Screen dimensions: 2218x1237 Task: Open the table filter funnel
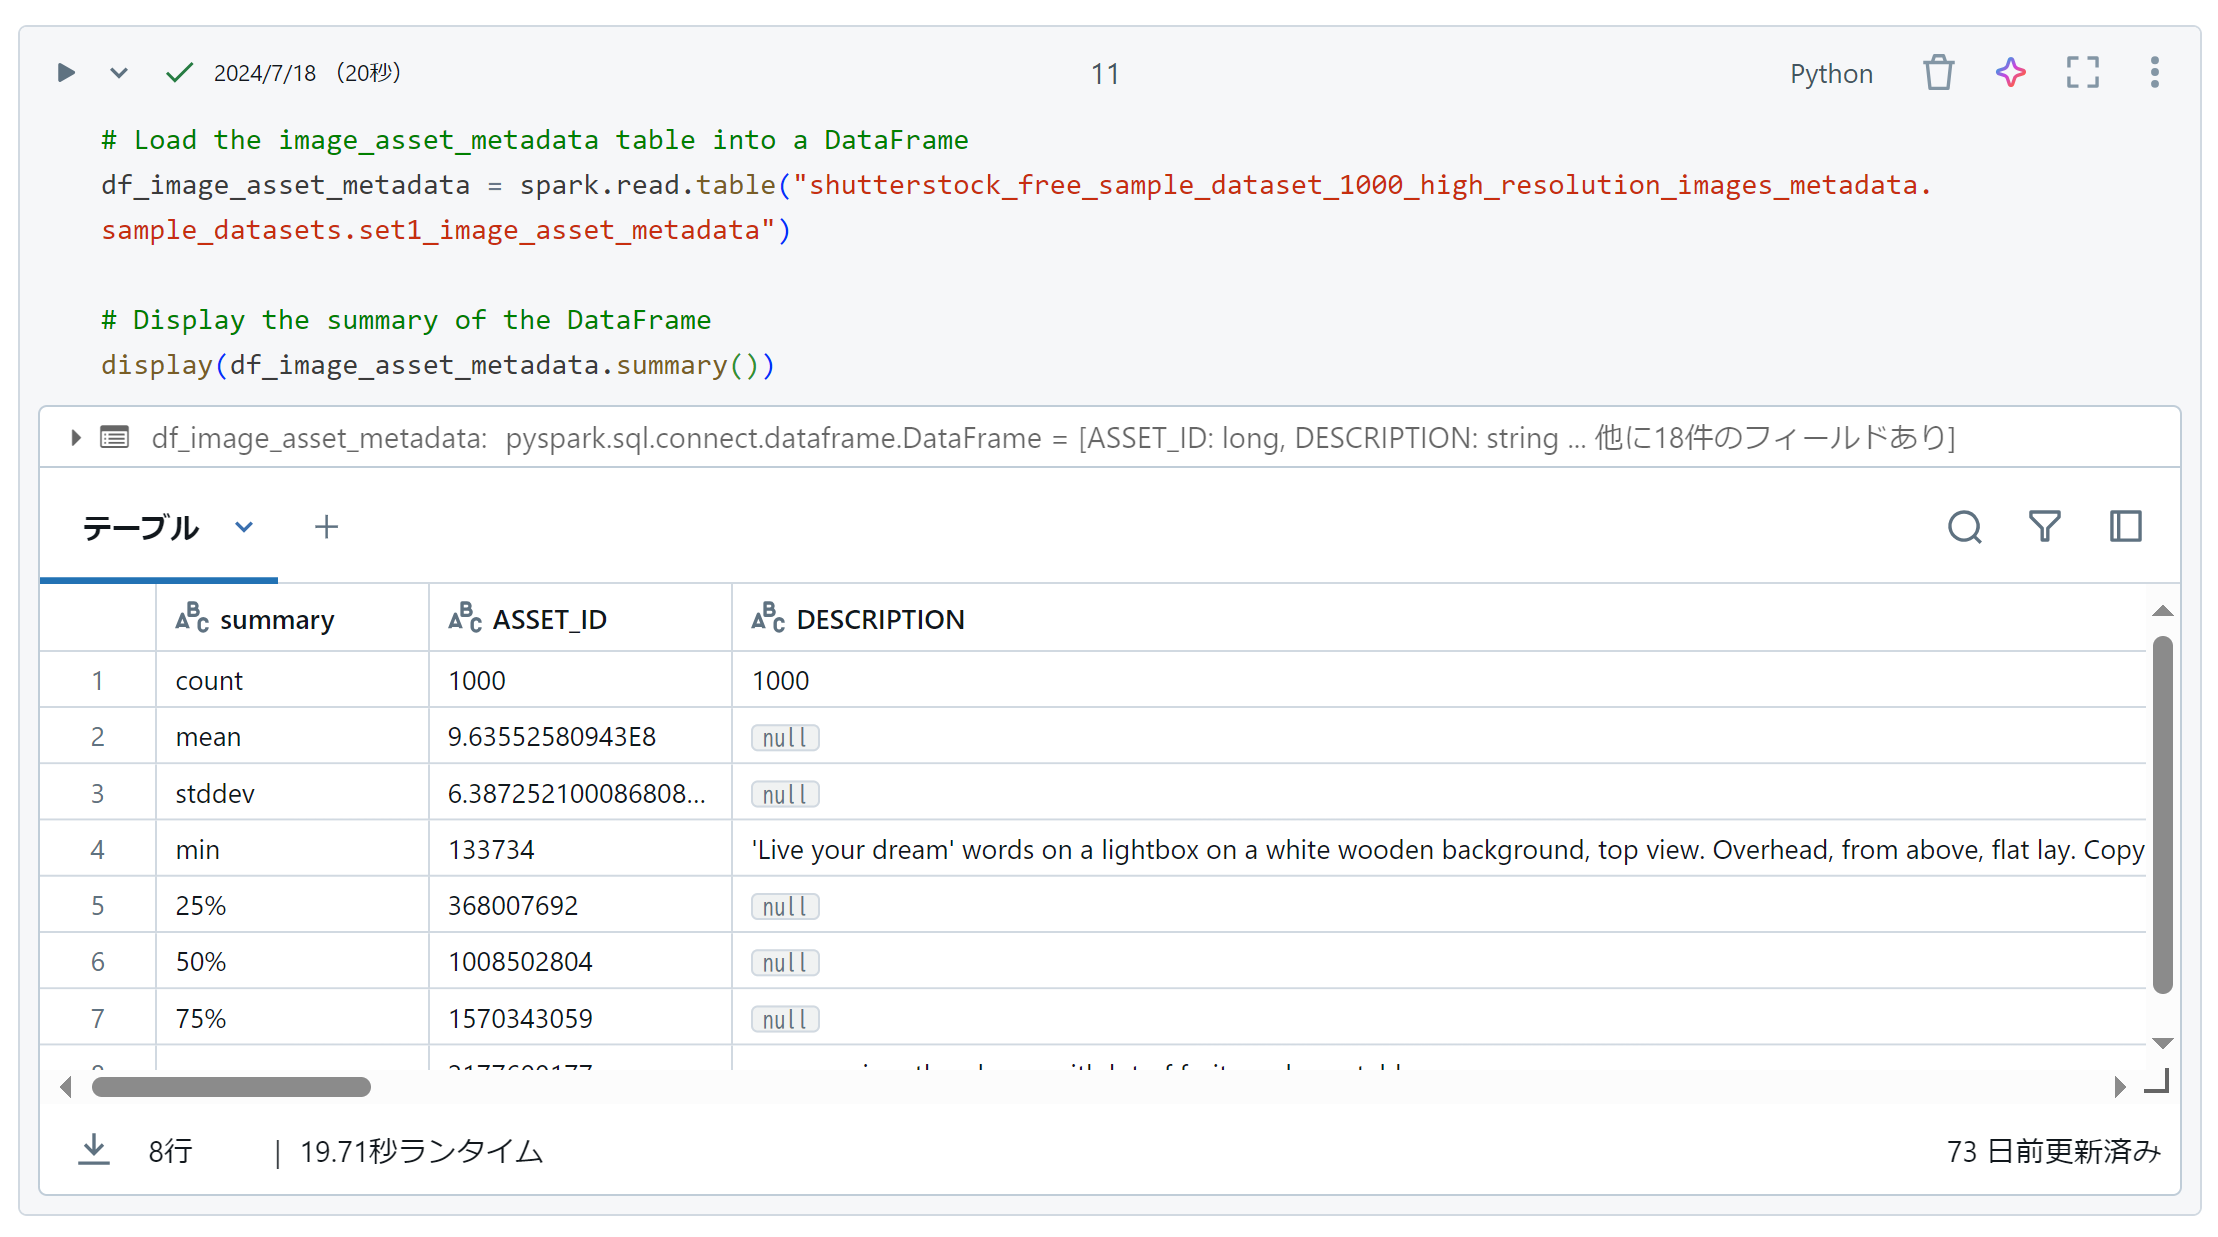(x=2044, y=527)
